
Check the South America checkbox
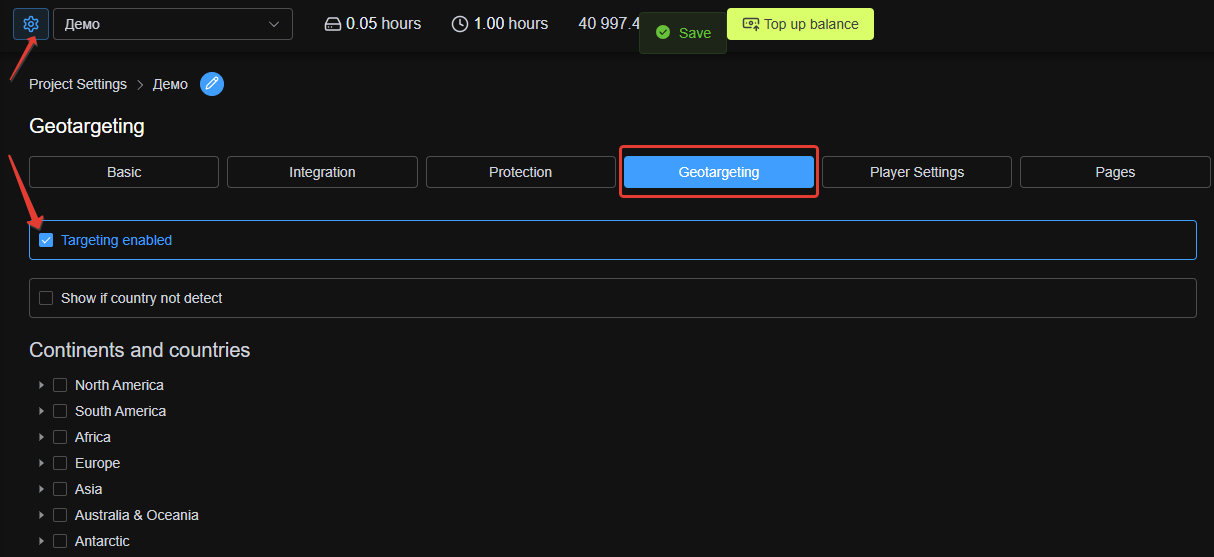(60, 411)
